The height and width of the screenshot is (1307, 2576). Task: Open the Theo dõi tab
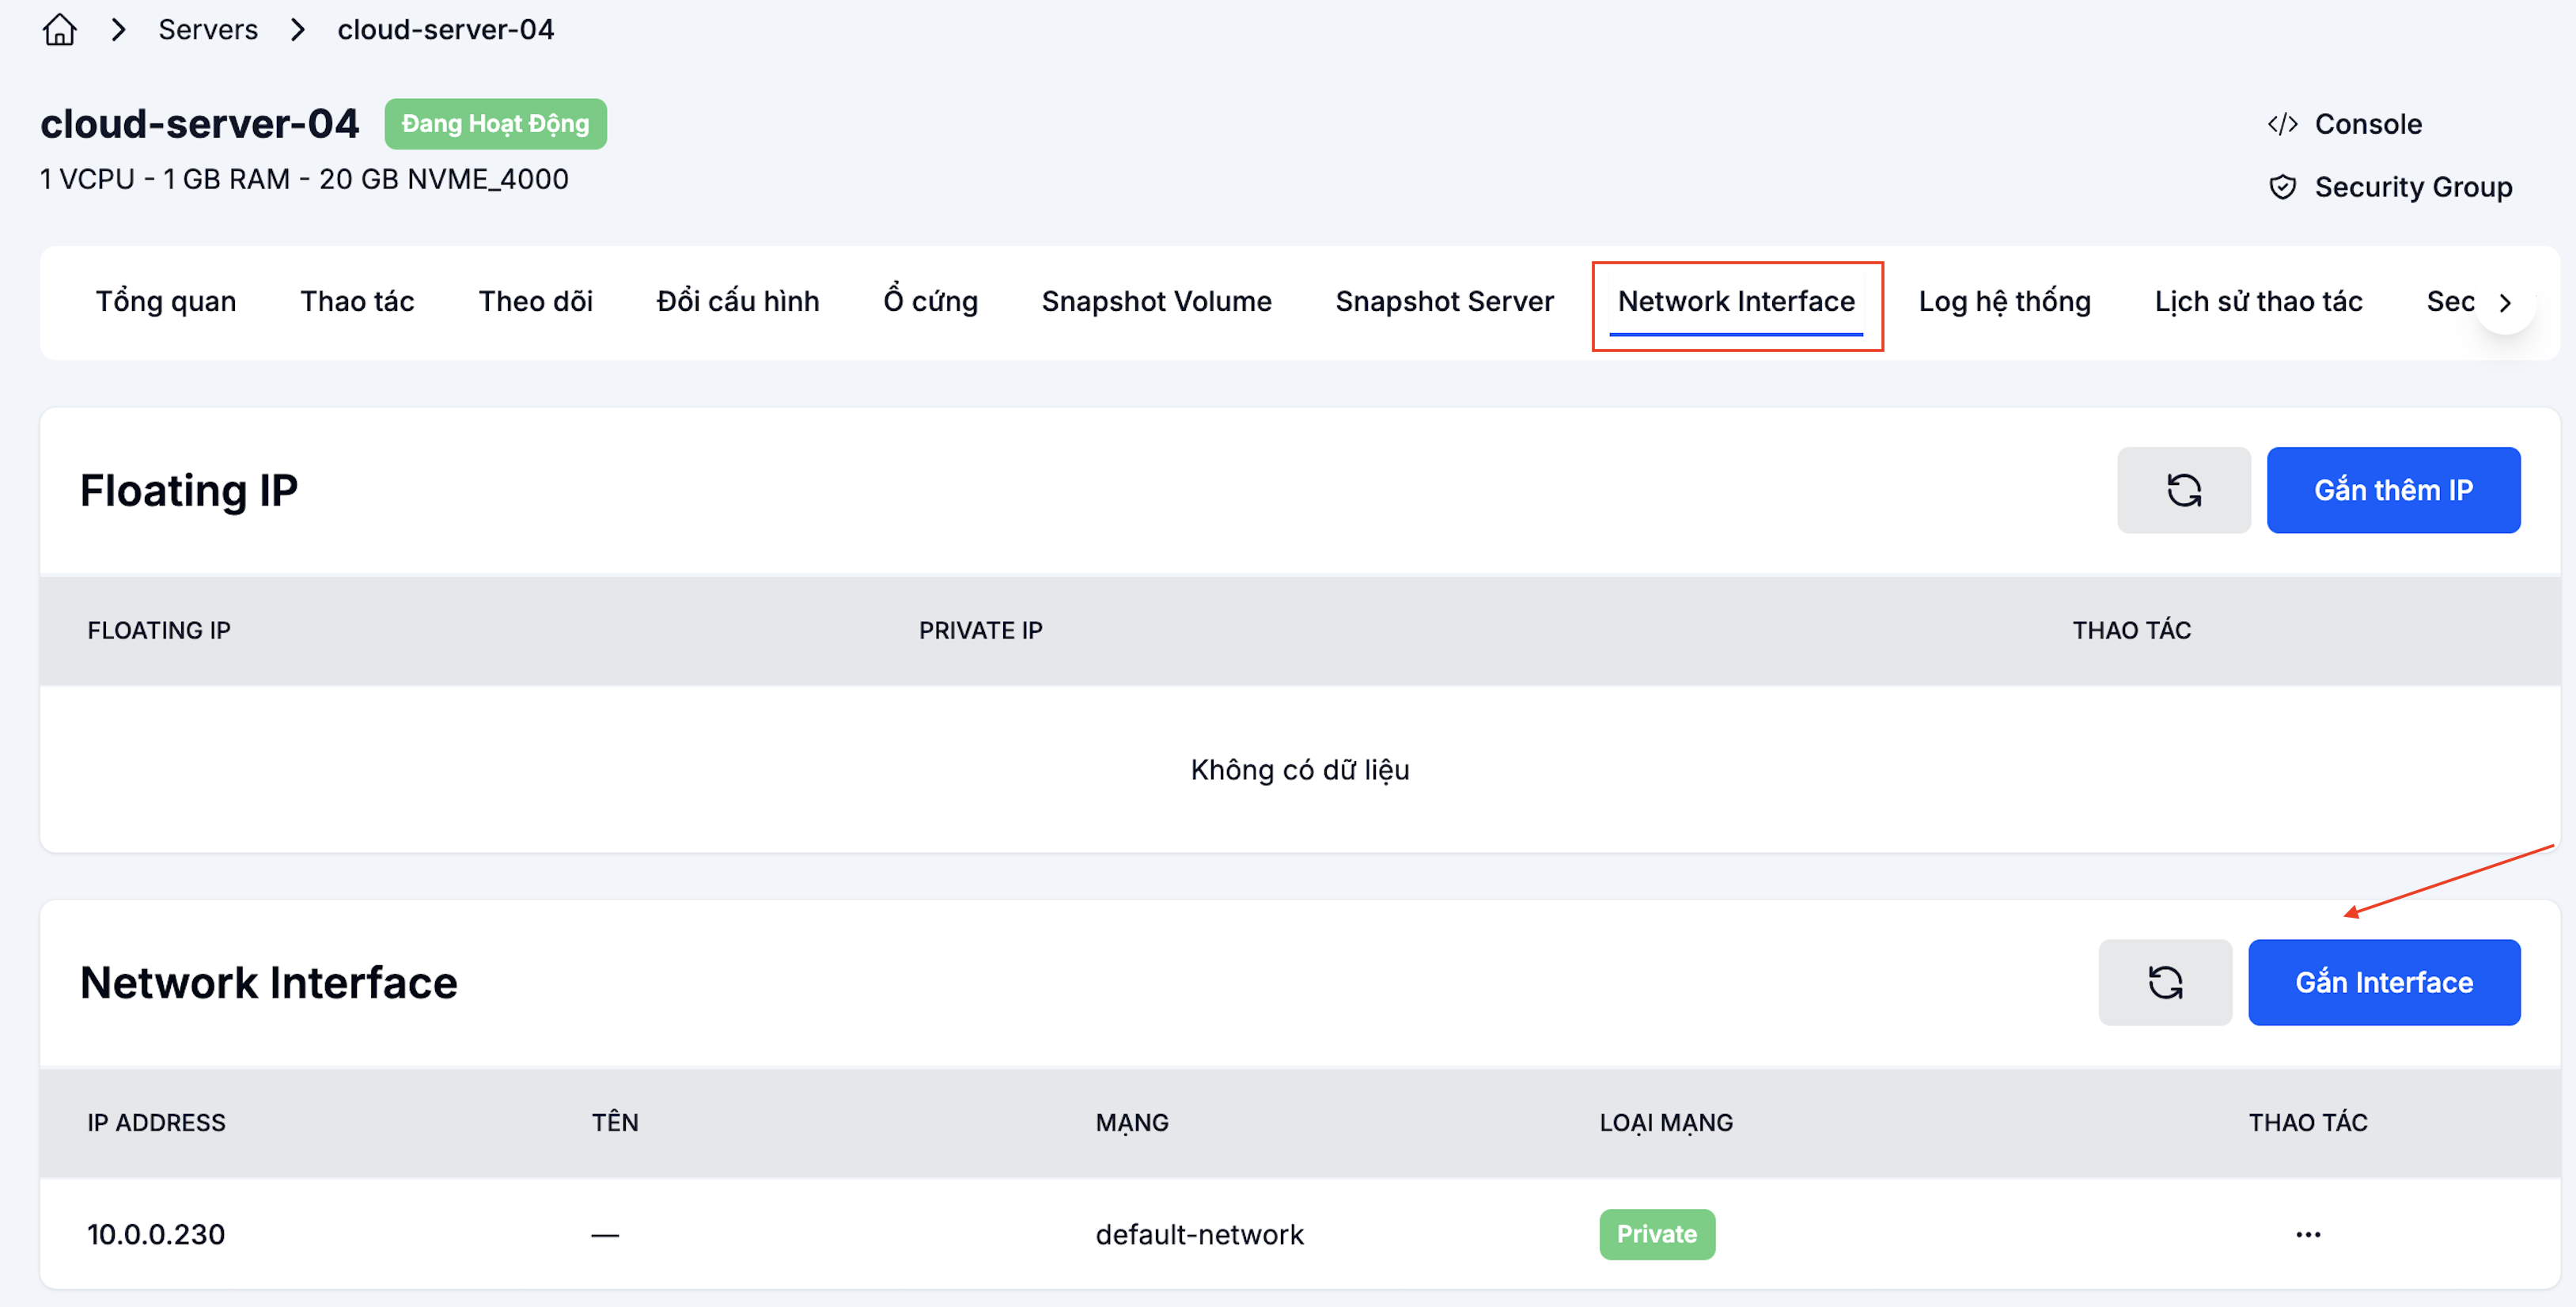(535, 301)
